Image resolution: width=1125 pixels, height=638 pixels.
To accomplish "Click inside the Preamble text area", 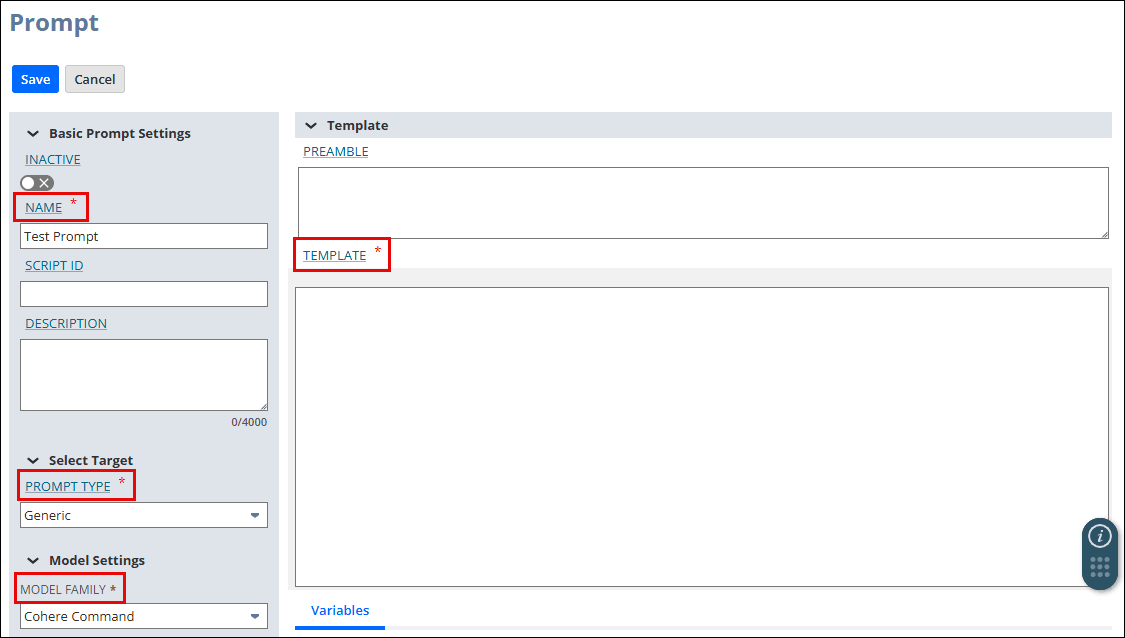I will point(703,203).
